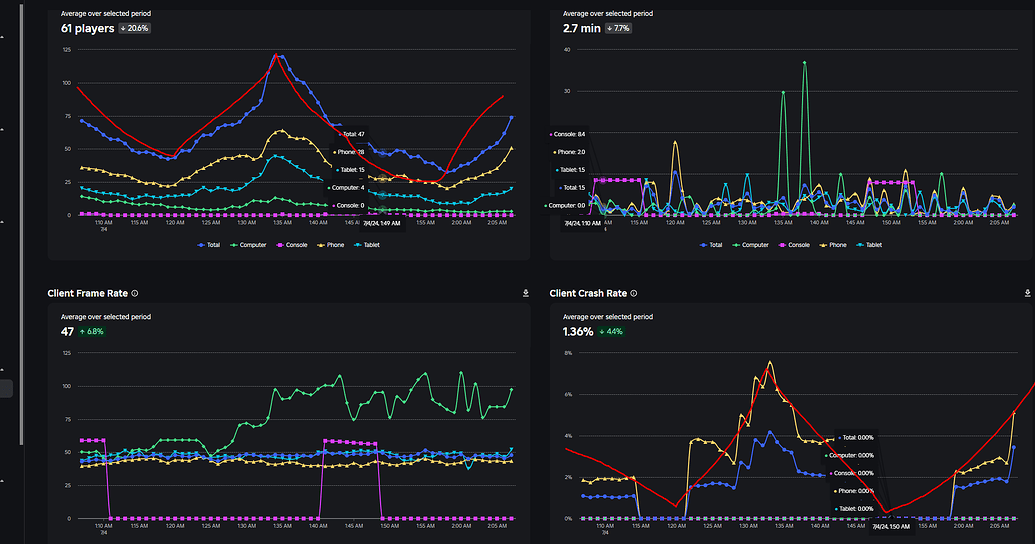Image resolution: width=1035 pixels, height=544 pixels.
Task: Click 'Console: 0.00%' in the crash rate tooltip
Action: (x=852, y=473)
